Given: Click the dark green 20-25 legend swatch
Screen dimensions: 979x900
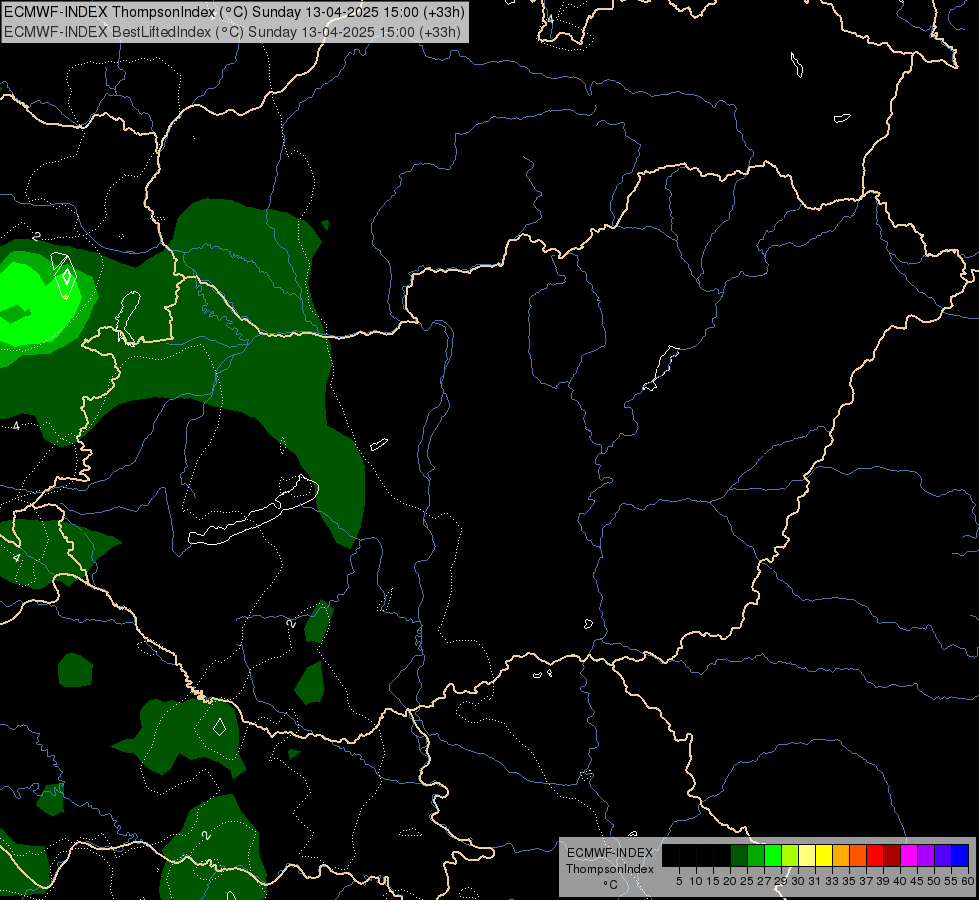Looking at the screenshot, I should pos(739,855).
